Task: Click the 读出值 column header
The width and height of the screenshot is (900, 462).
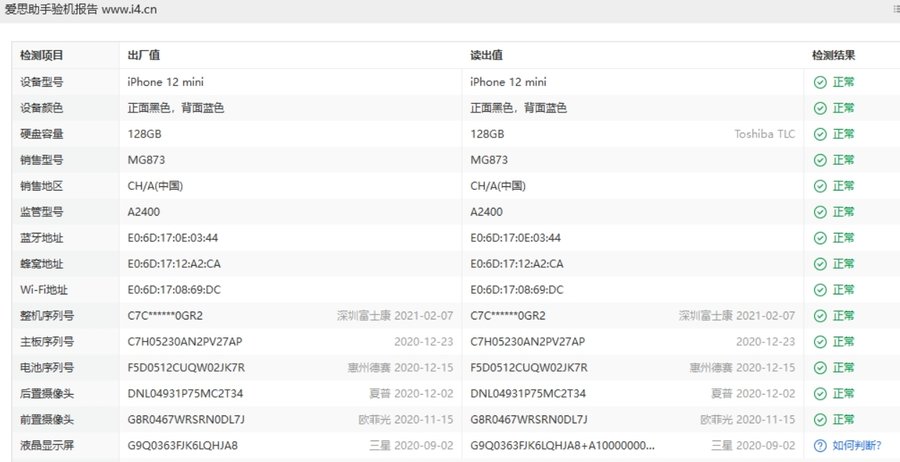Action: click(x=487, y=56)
